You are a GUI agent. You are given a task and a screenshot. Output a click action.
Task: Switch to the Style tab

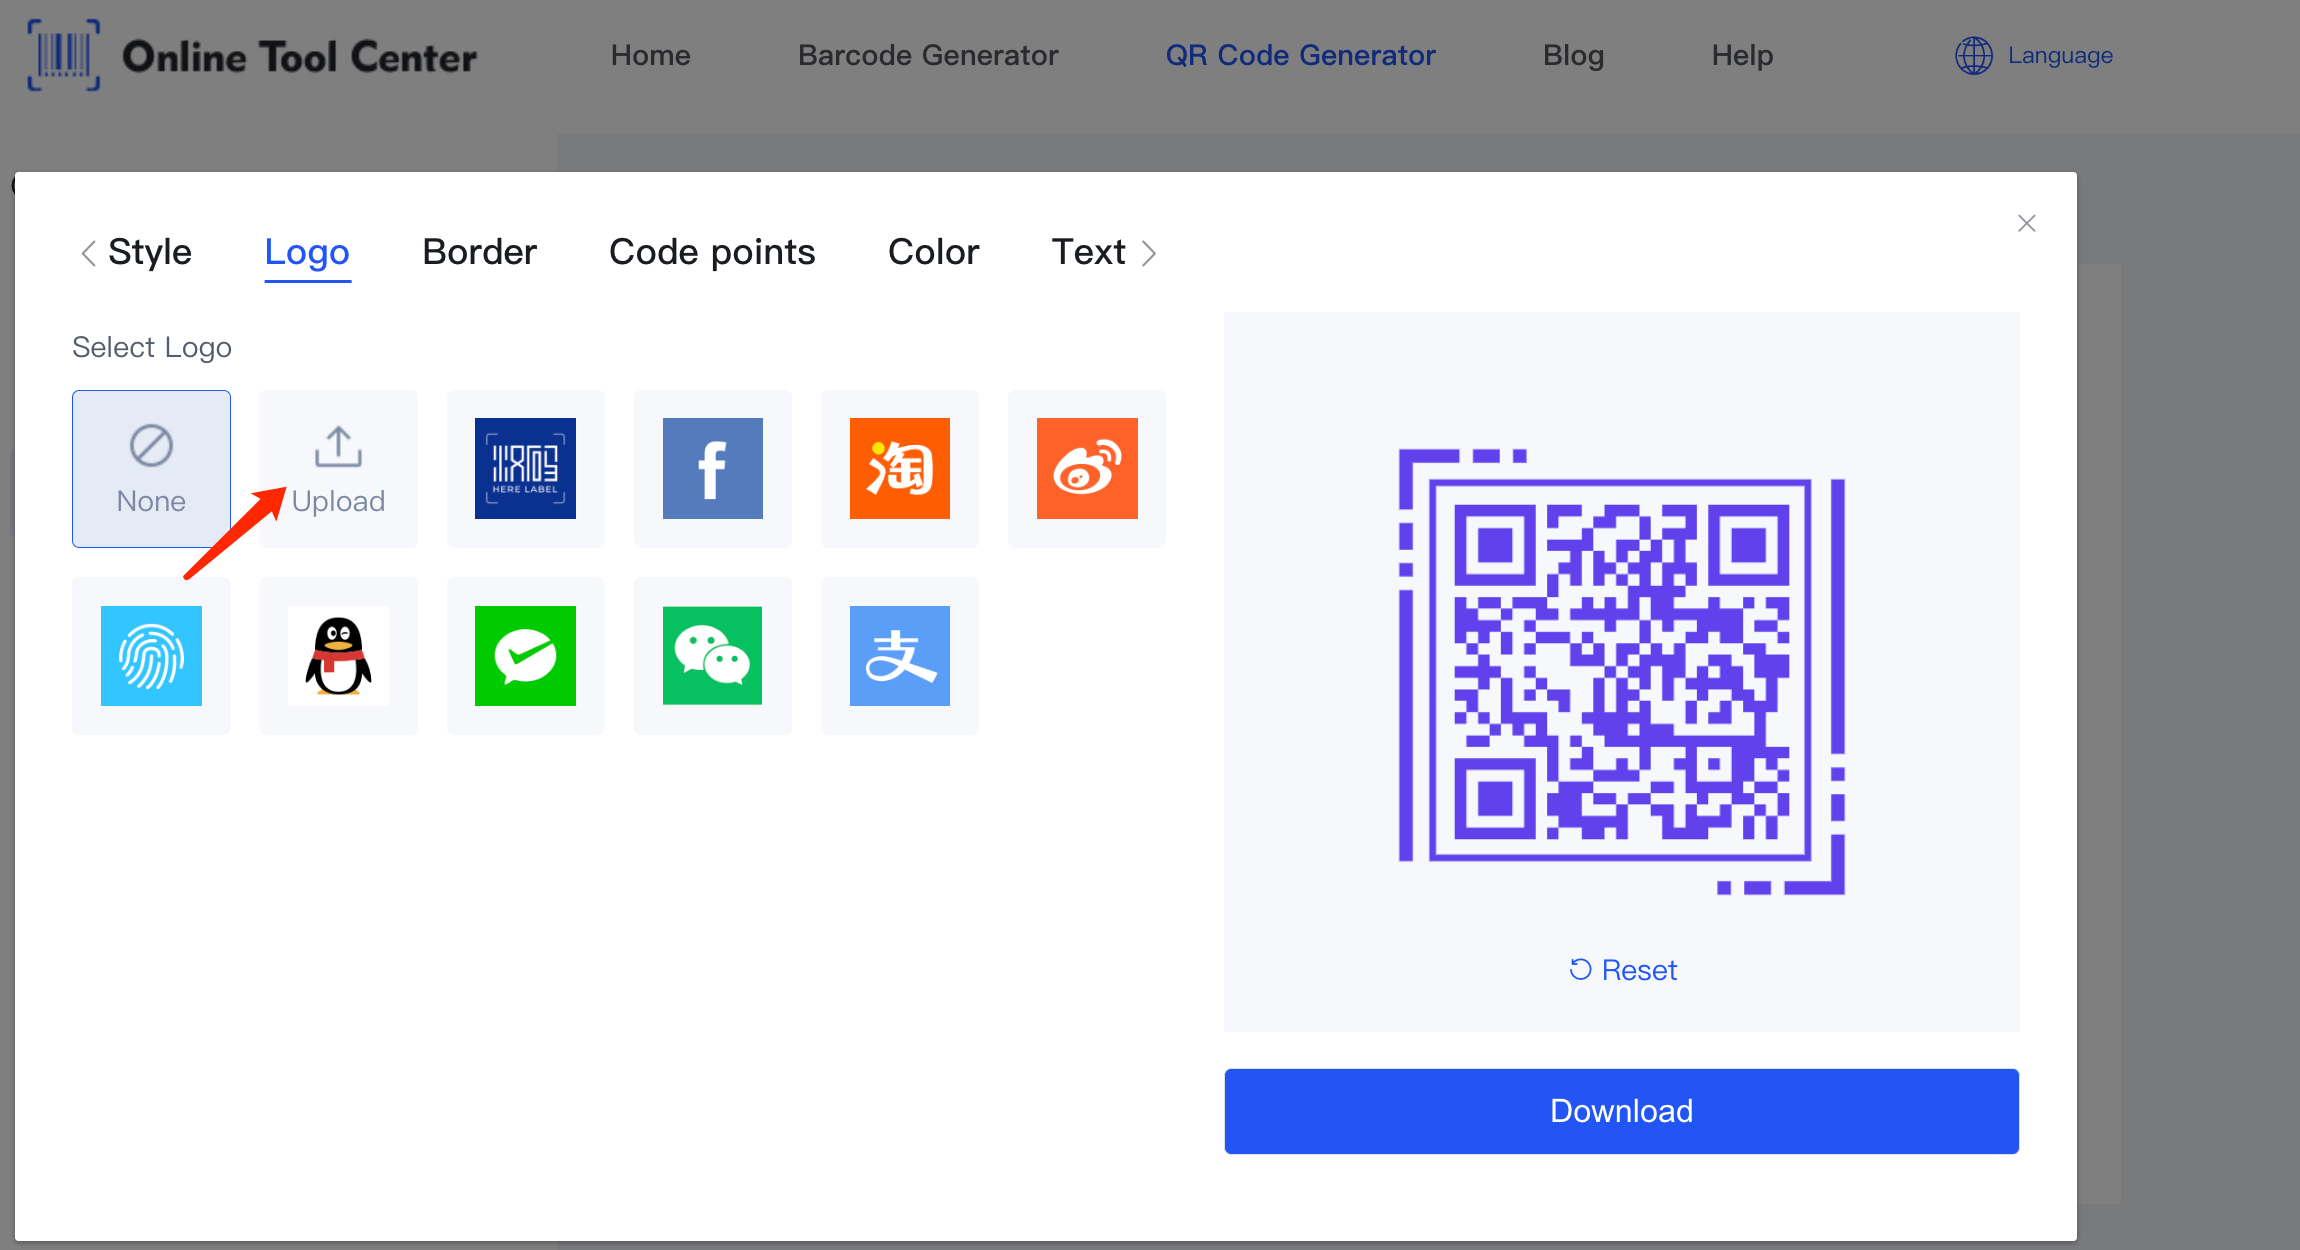click(149, 251)
